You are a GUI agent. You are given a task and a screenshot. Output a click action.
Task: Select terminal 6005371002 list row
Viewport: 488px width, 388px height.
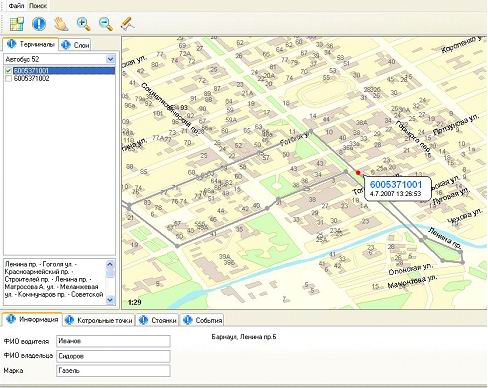point(31,79)
